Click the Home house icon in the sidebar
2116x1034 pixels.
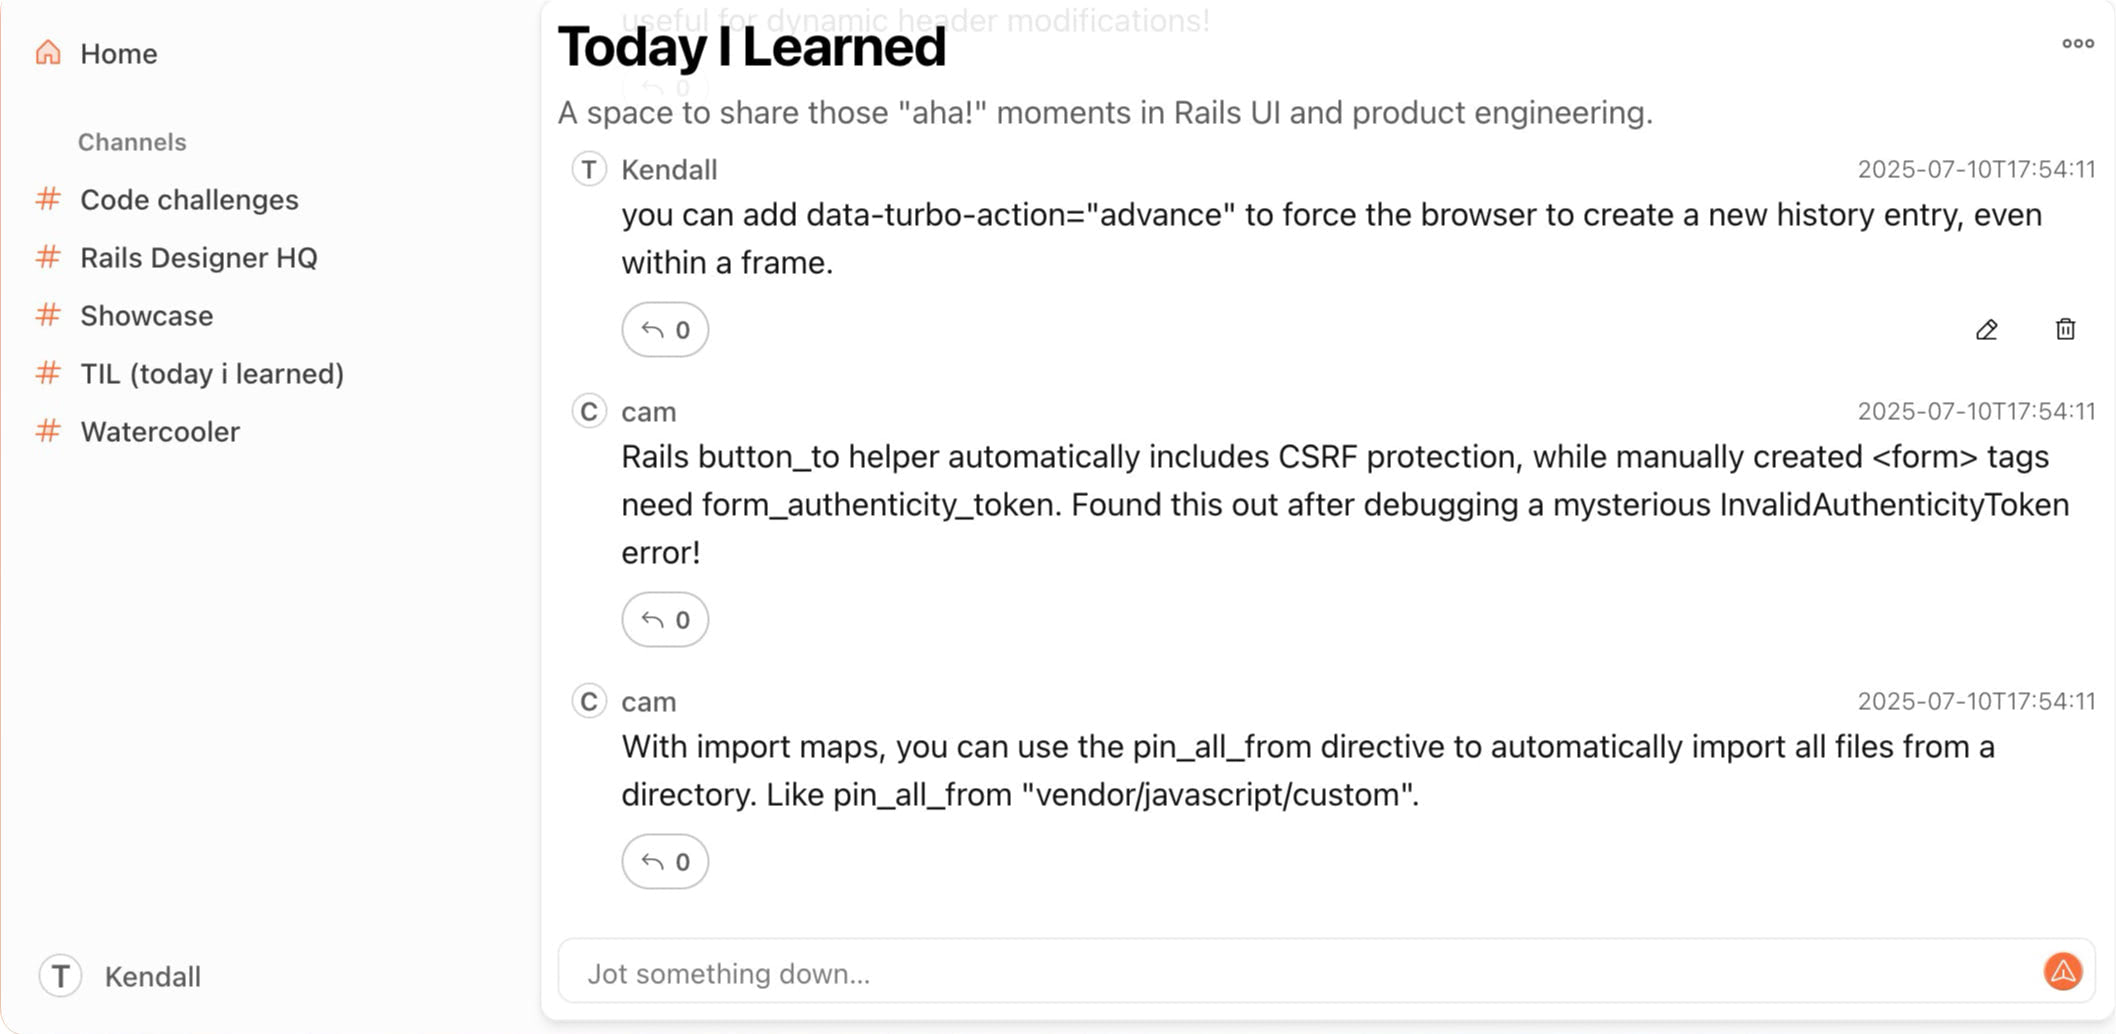pos(48,52)
